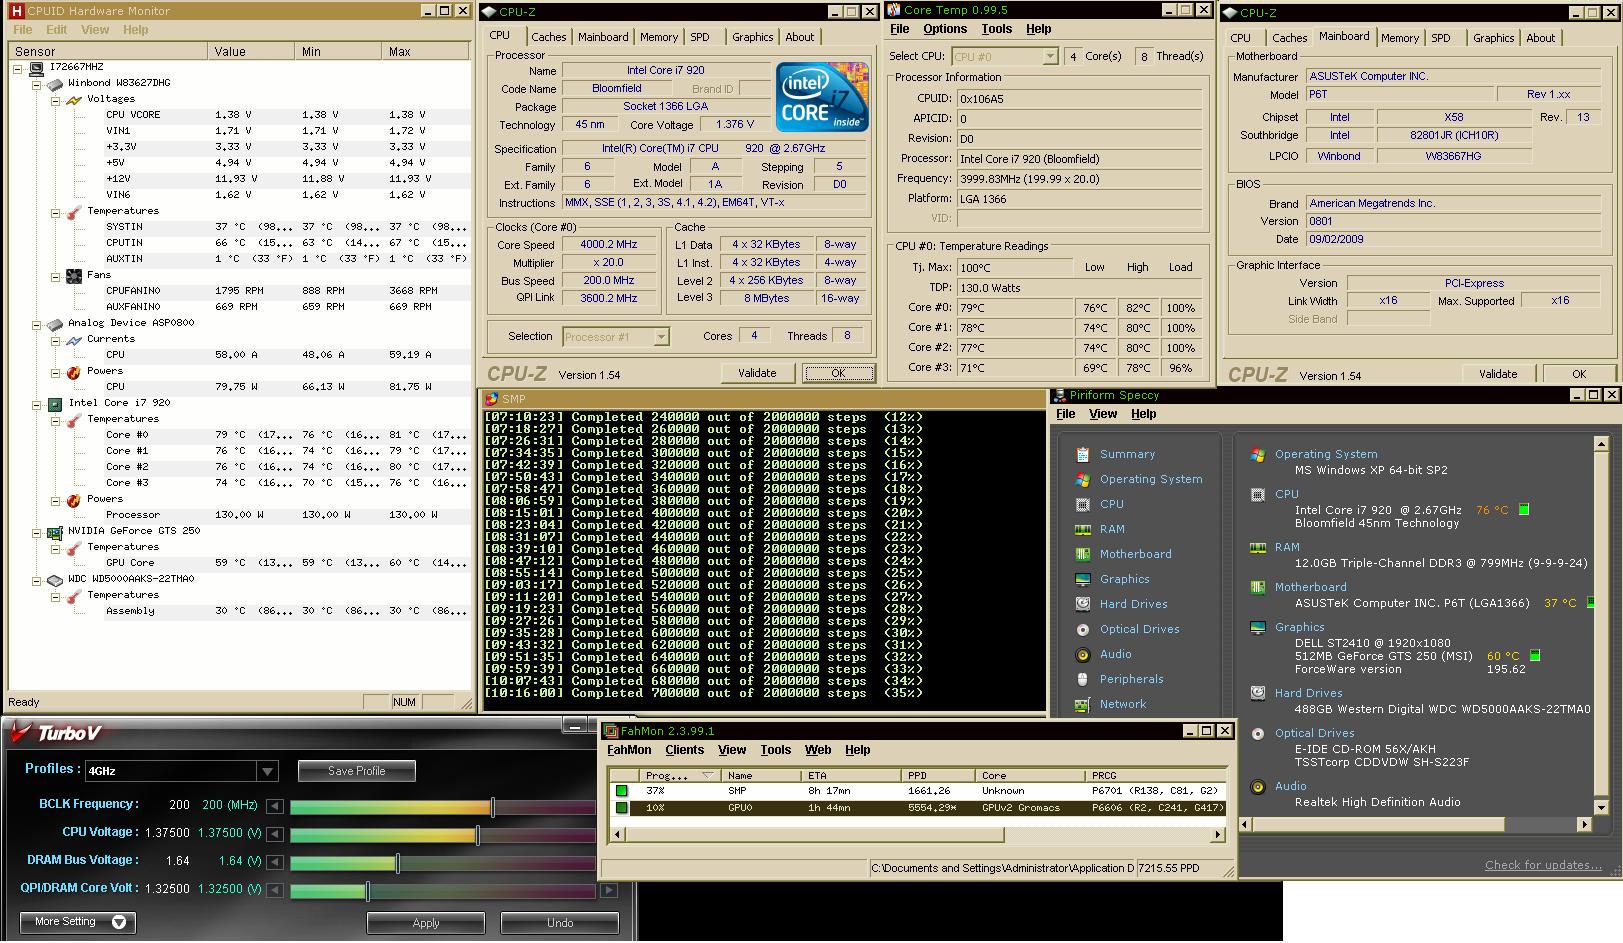The width and height of the screenshot is (1623, 943).
Task: Open Memory tab in CPU-Z processor window
Action: coord(659,37)
